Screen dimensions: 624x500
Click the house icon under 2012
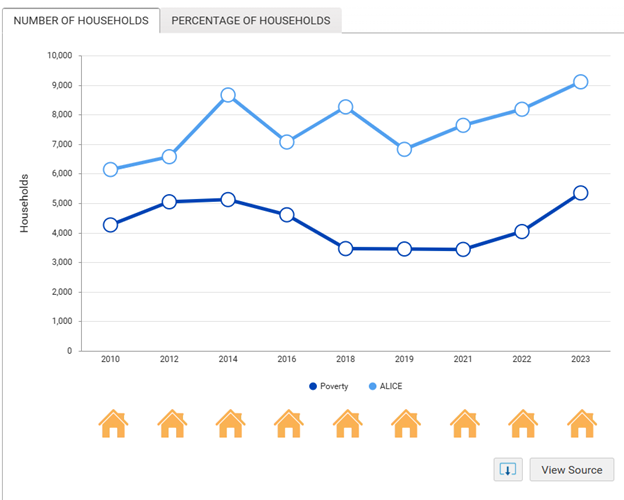pos(172,424)
